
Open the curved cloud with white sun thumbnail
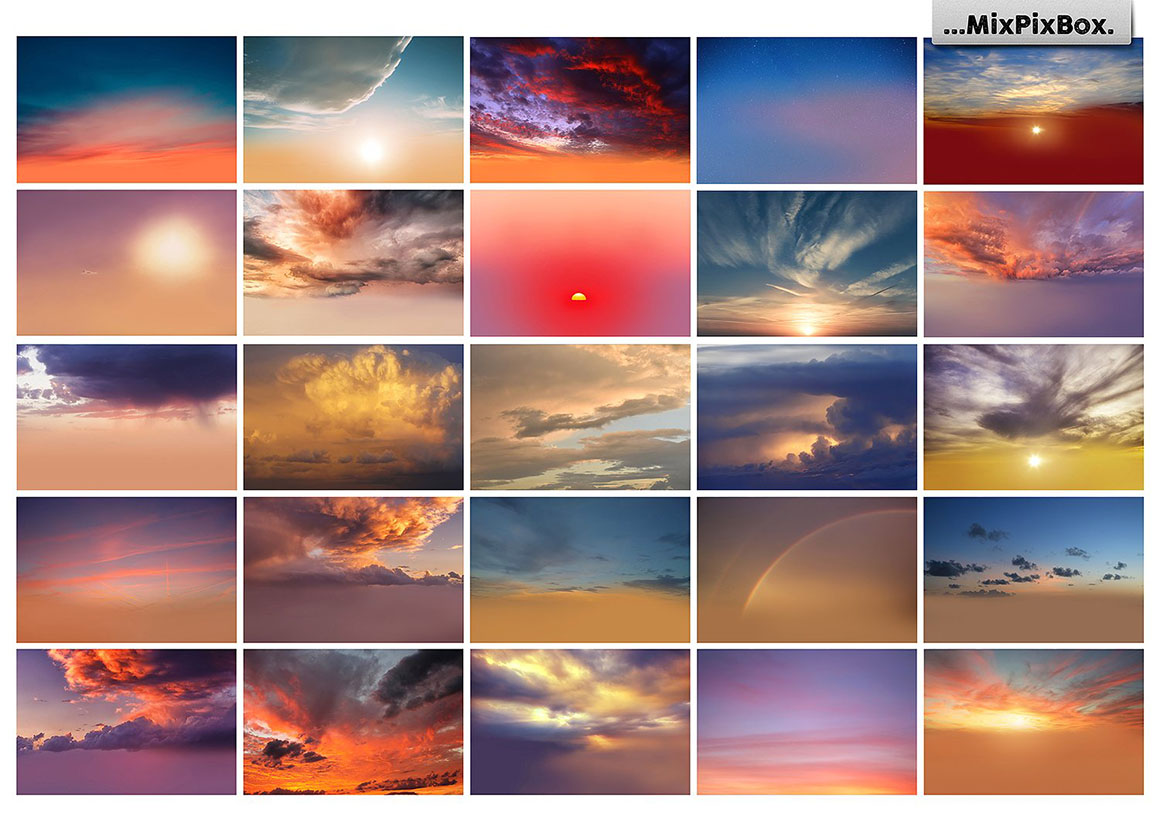pos(353,110)
